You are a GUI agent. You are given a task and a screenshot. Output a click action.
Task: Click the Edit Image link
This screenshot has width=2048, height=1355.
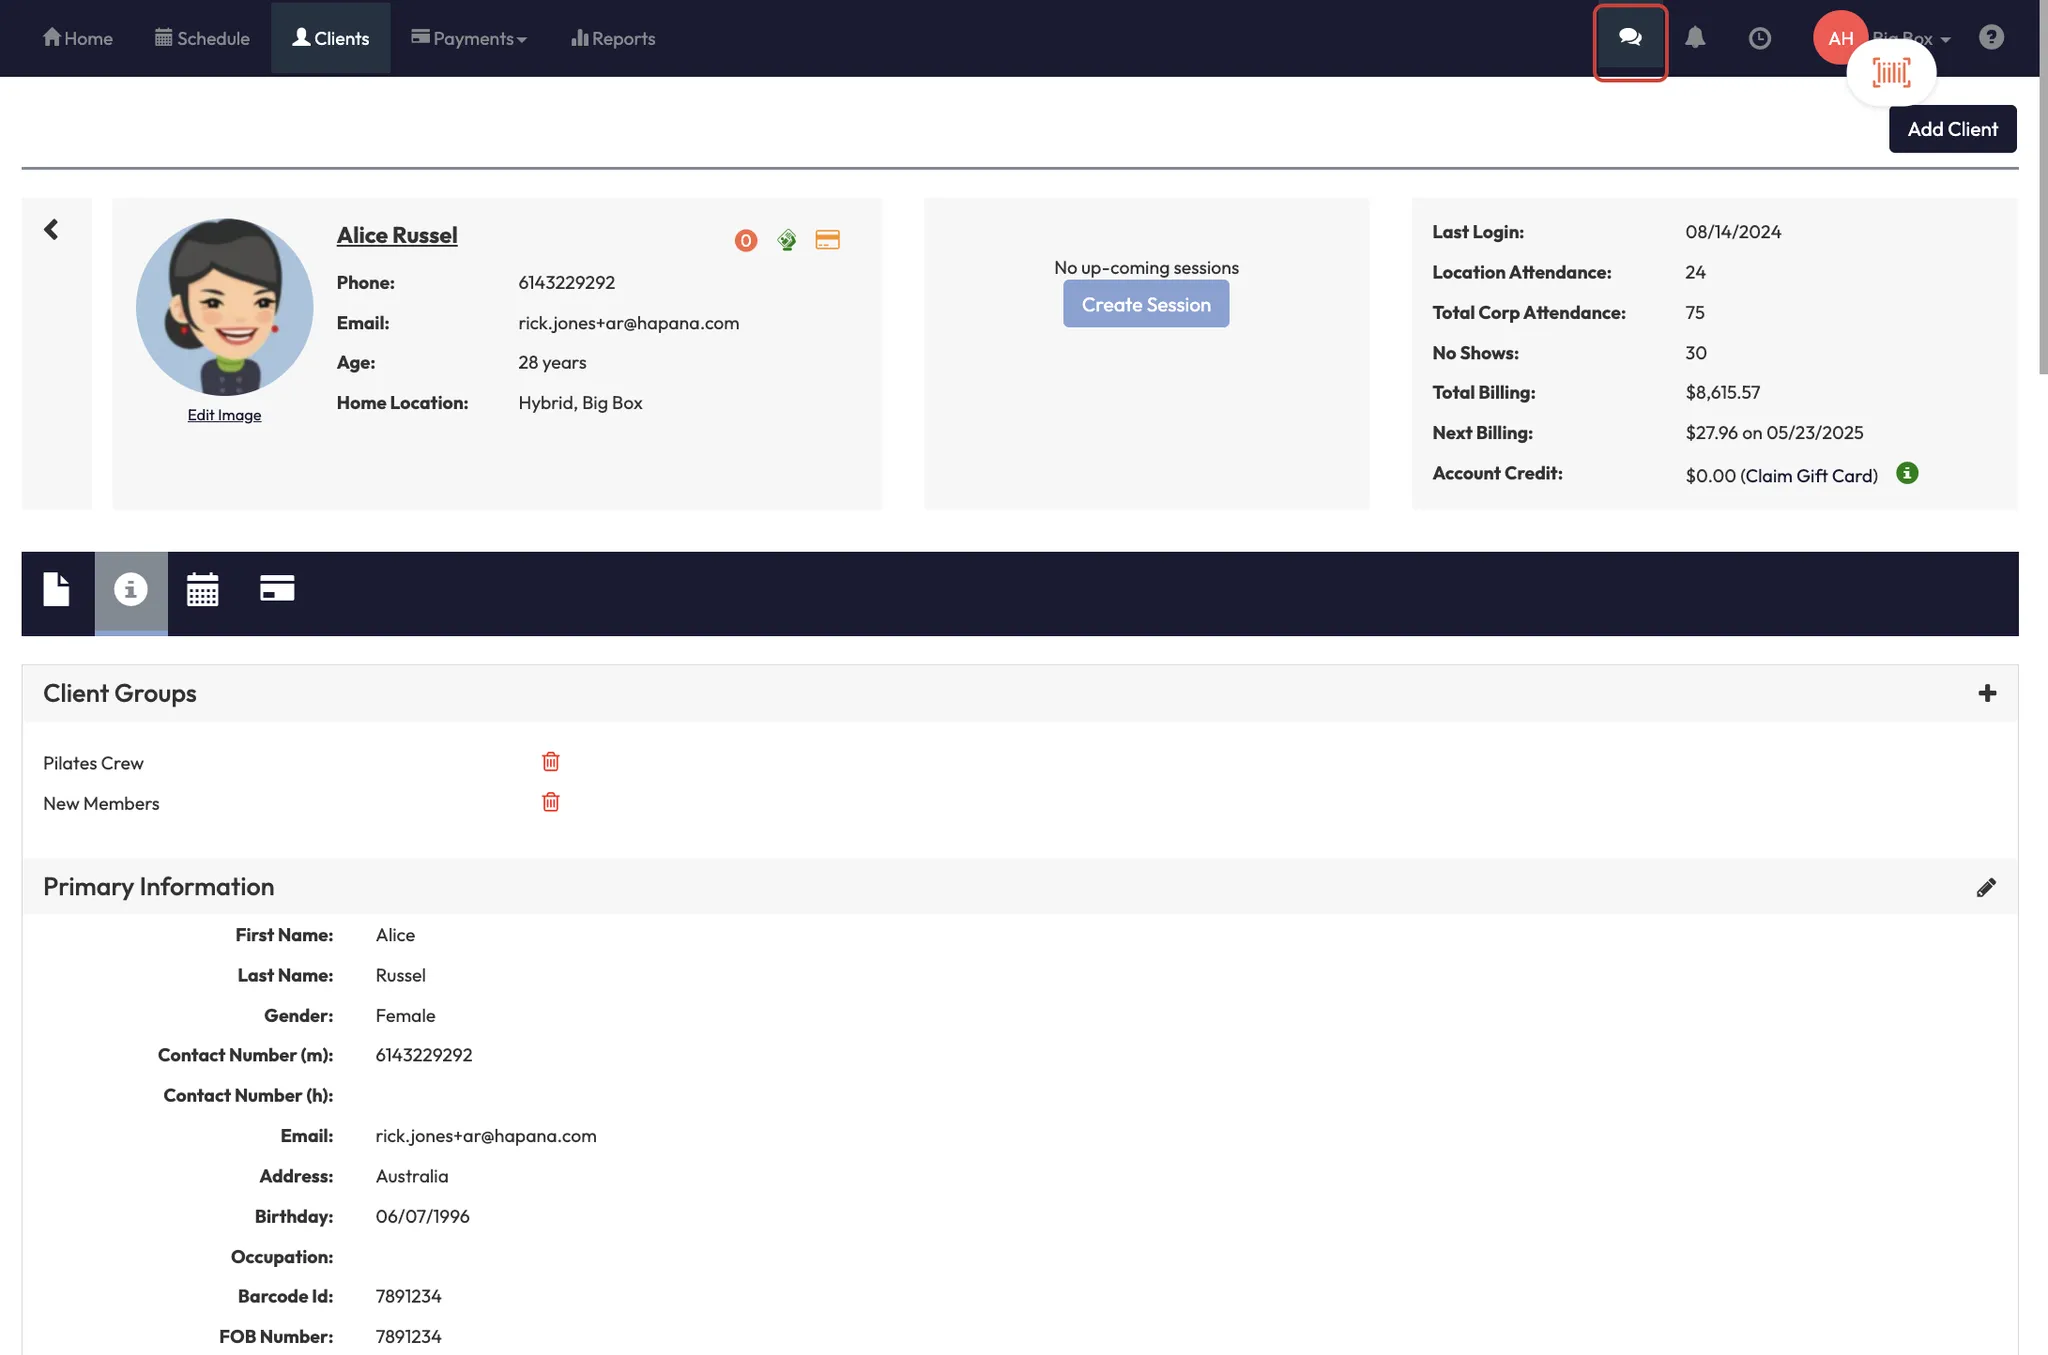[224, 415]
